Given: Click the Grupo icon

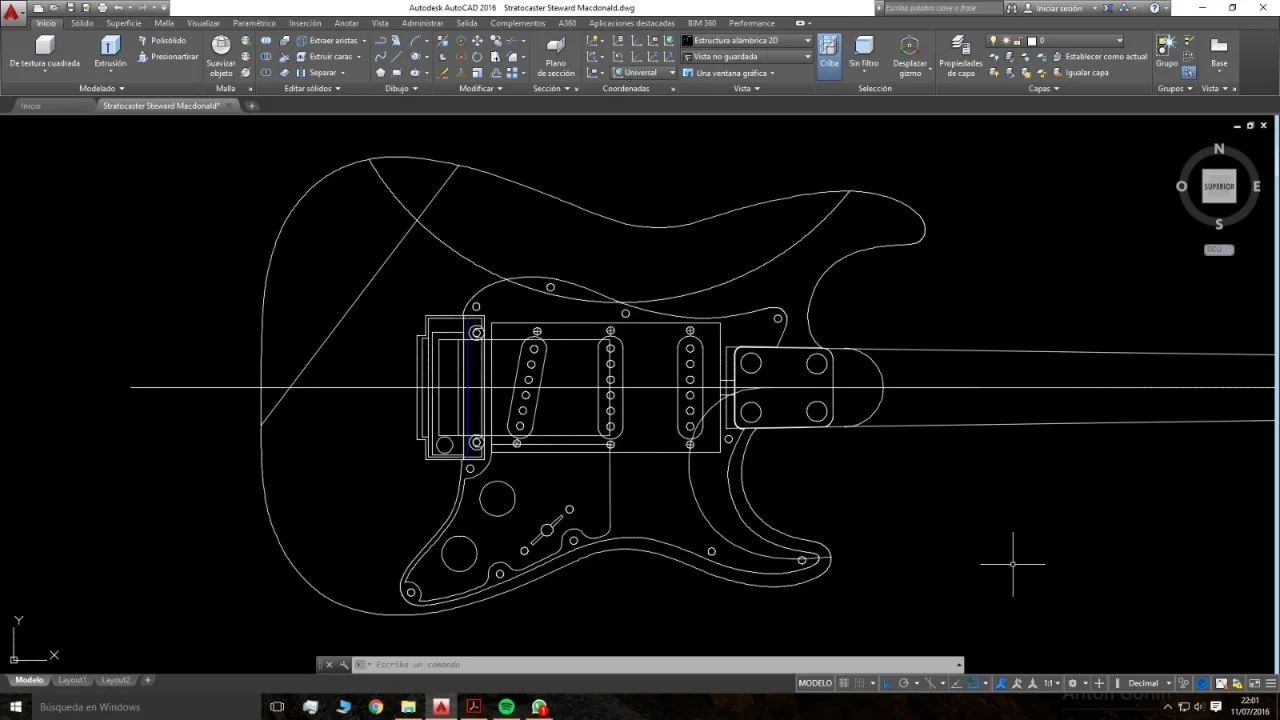Looking at the screenshot, I should point(1166,51).
